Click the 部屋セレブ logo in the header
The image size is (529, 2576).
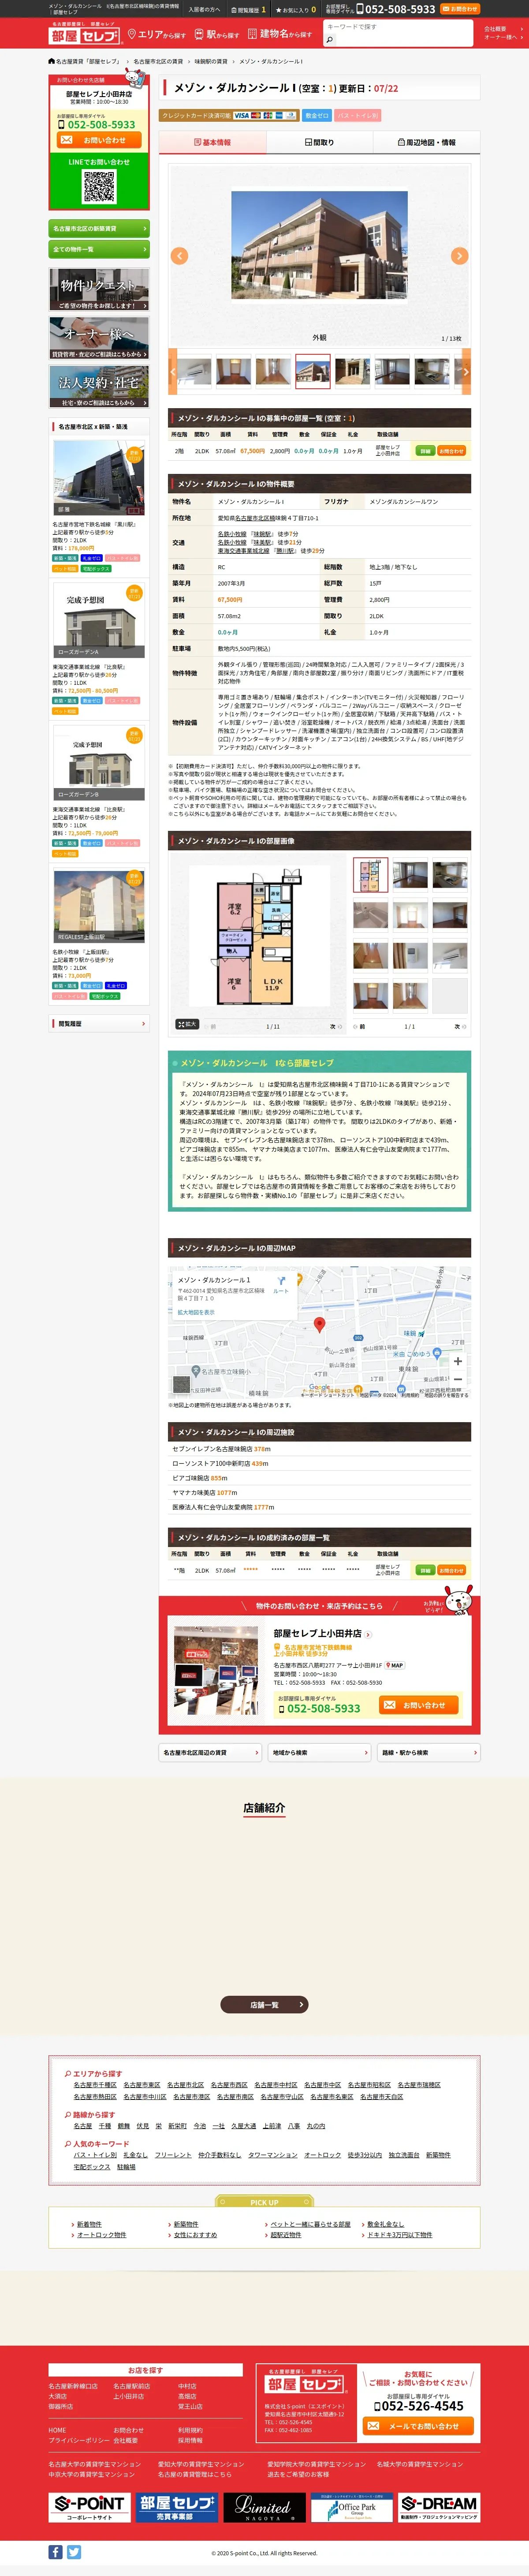pos(85,33)
